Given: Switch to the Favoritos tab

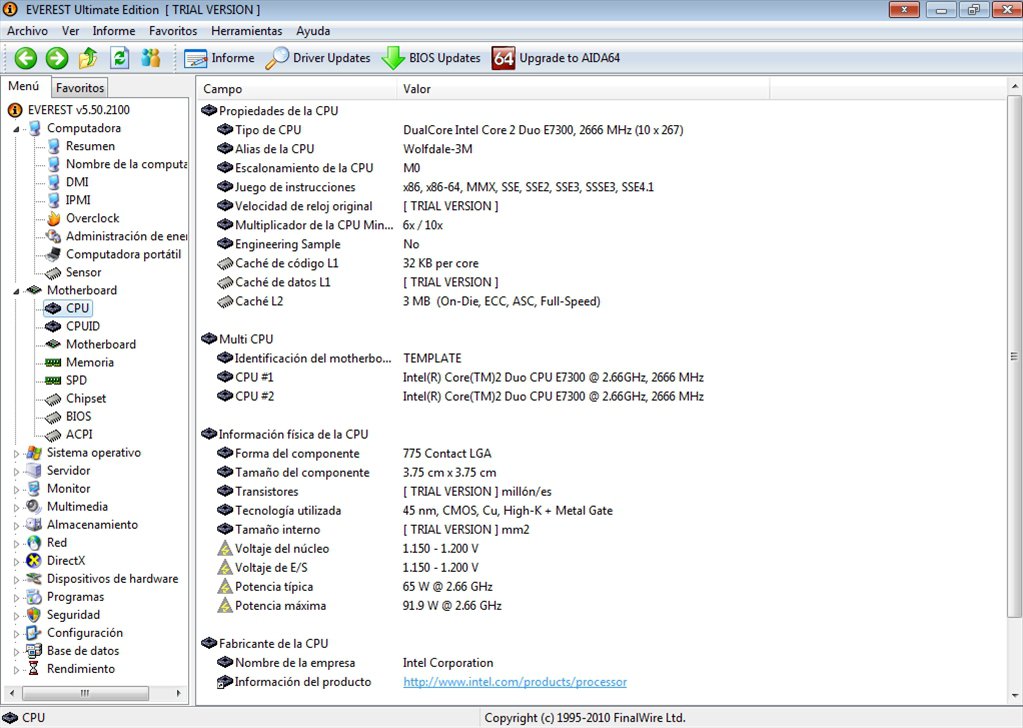Looking at the screenshot, I should coord(80,87).
